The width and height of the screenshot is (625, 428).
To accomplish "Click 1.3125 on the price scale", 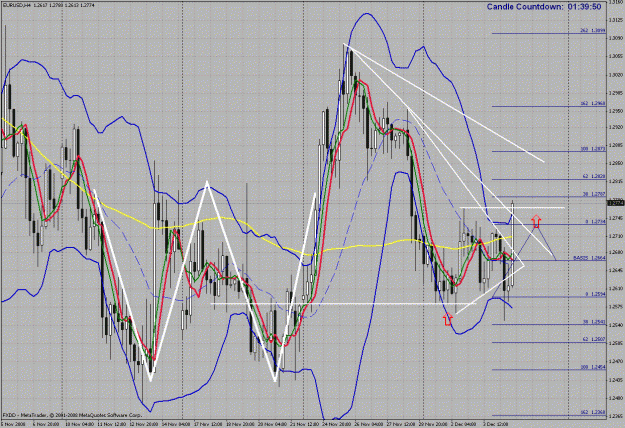I will coord(615,20).
